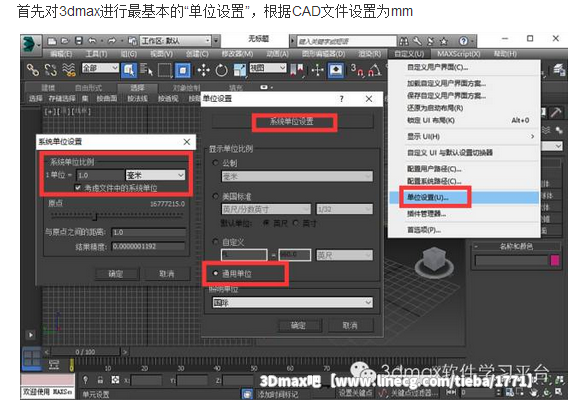
Task: Click the Open File toolbar icon
Action: (65, 41)
